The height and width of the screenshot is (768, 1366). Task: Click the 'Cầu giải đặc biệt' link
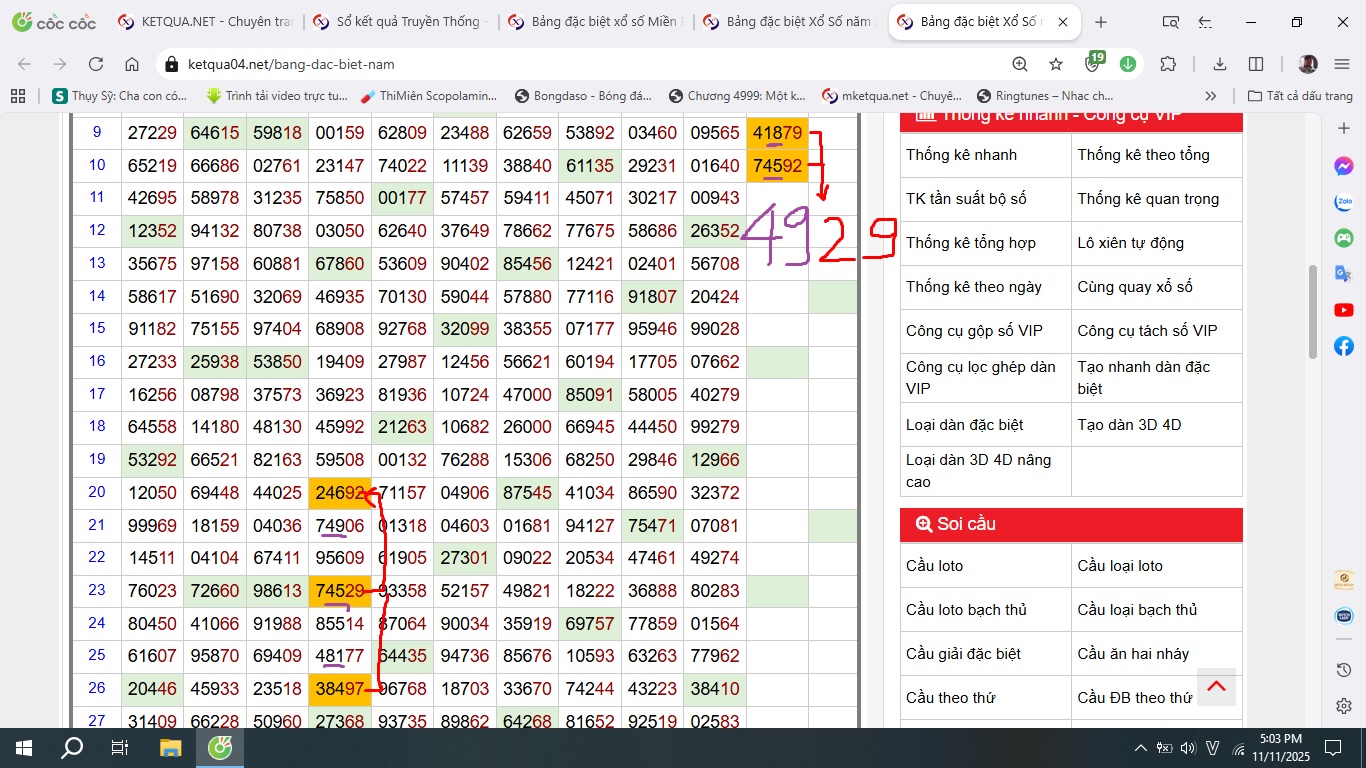tap(963, 654)
